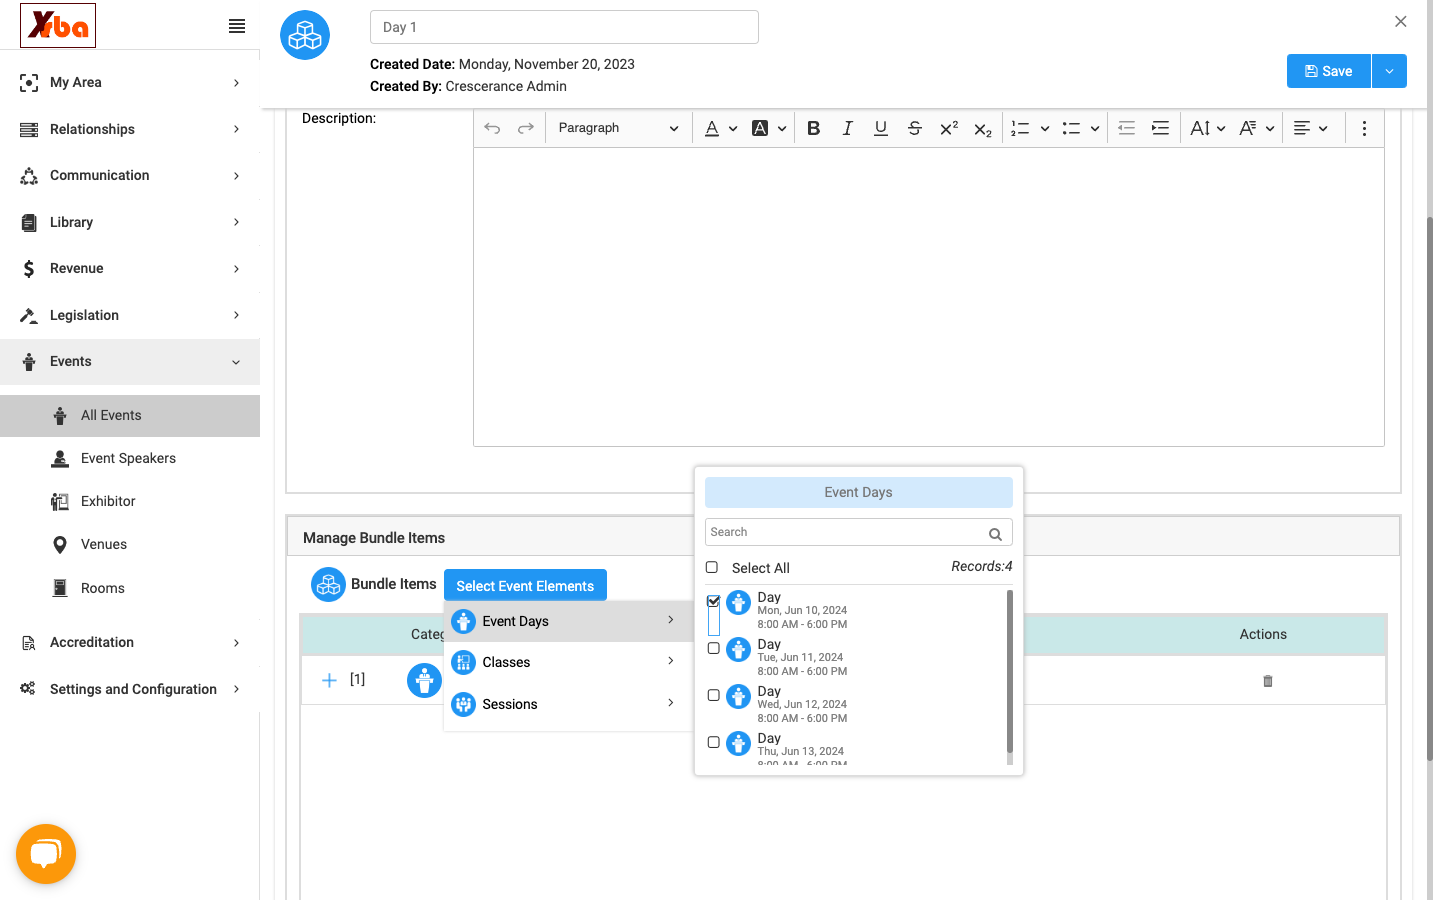1433x900 pixels.
Task: Click the Select Event Elements button
Action: pos(525,585)
